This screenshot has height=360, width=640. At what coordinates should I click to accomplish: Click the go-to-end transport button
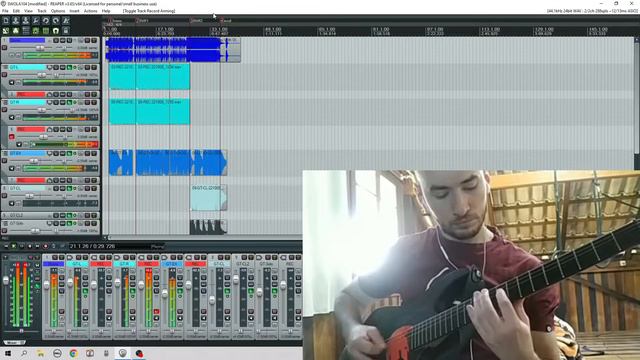[x=38, y=246]
